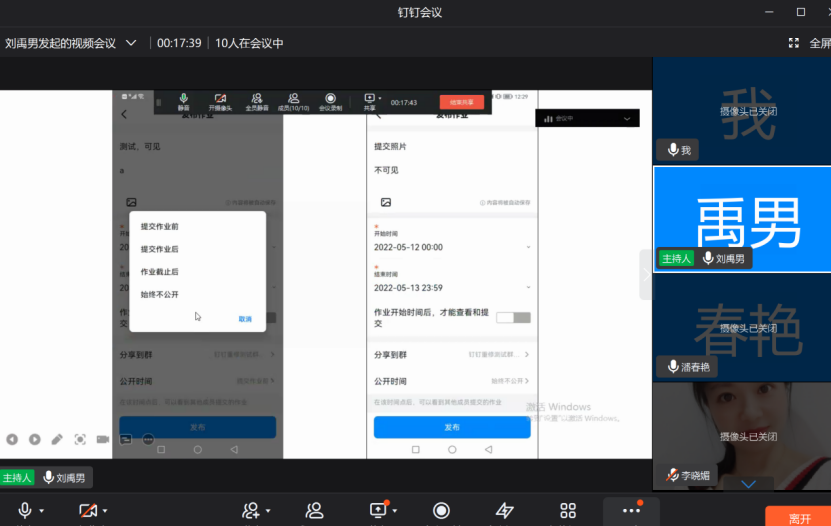Click 10人在会议中 participant count
Image resolution: width=831 pixels, height=526 pixels.
point(249,43)
